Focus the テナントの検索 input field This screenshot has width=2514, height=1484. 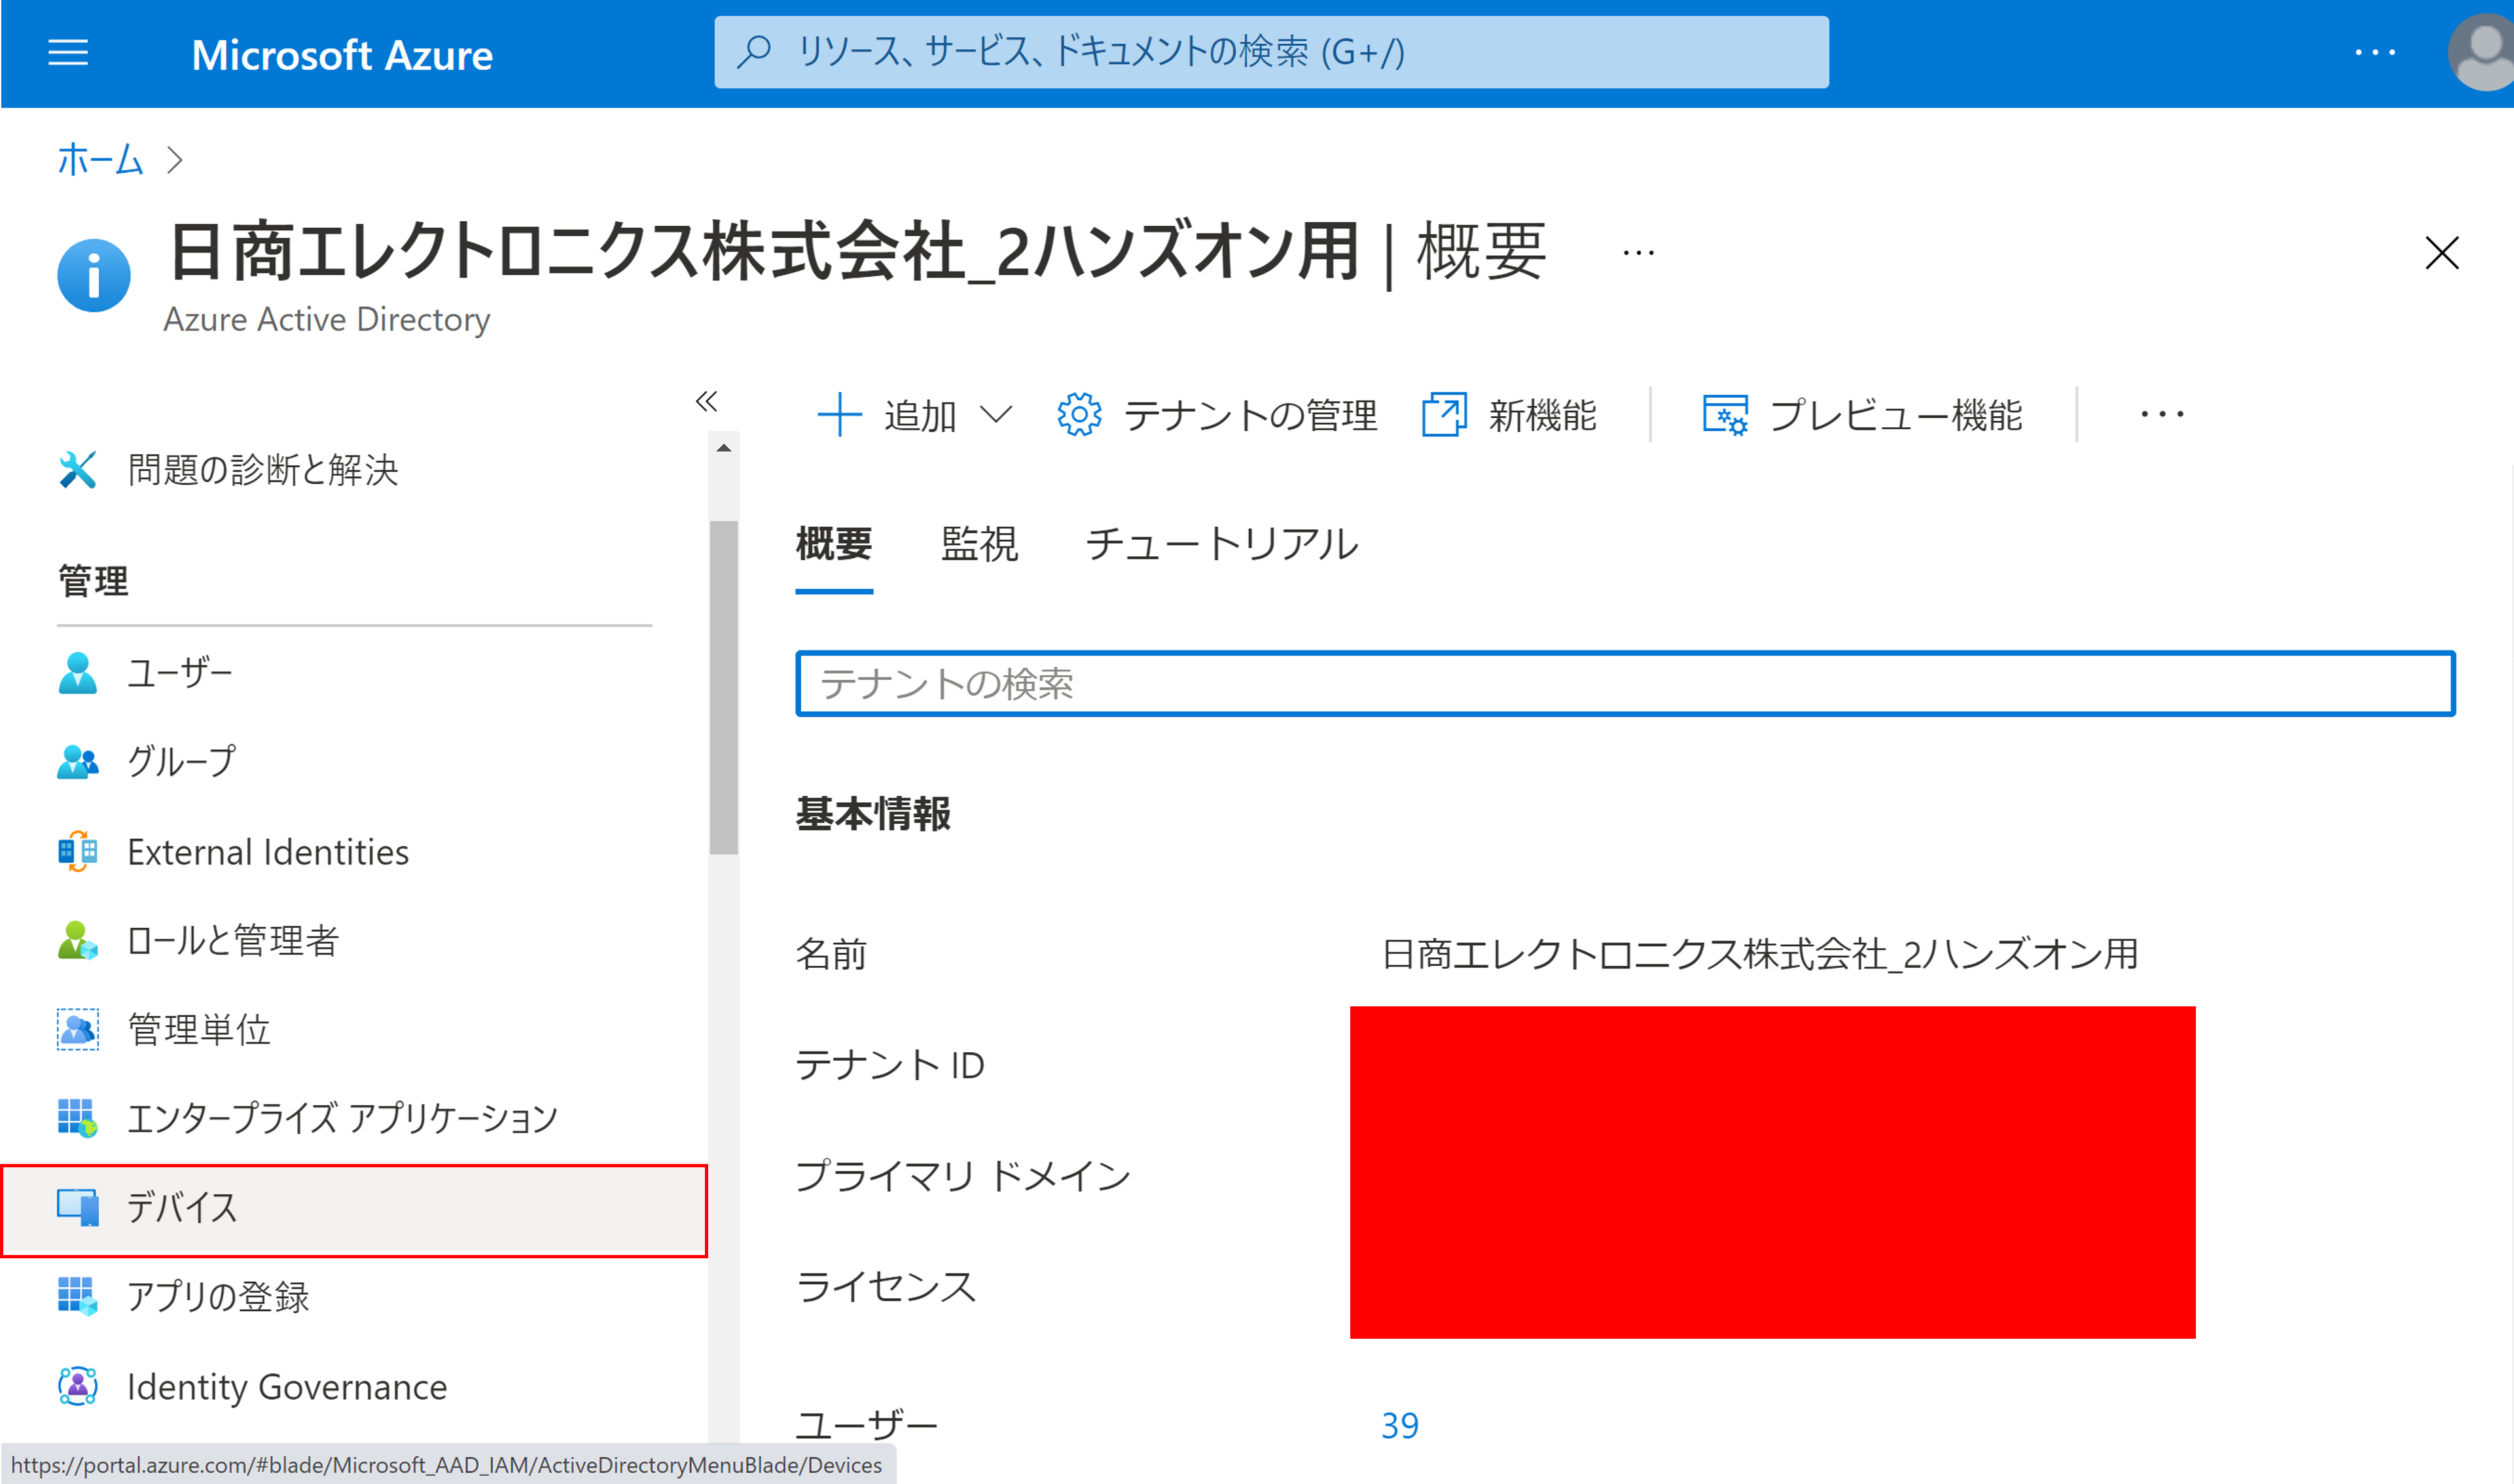(x=1624, y=684)
